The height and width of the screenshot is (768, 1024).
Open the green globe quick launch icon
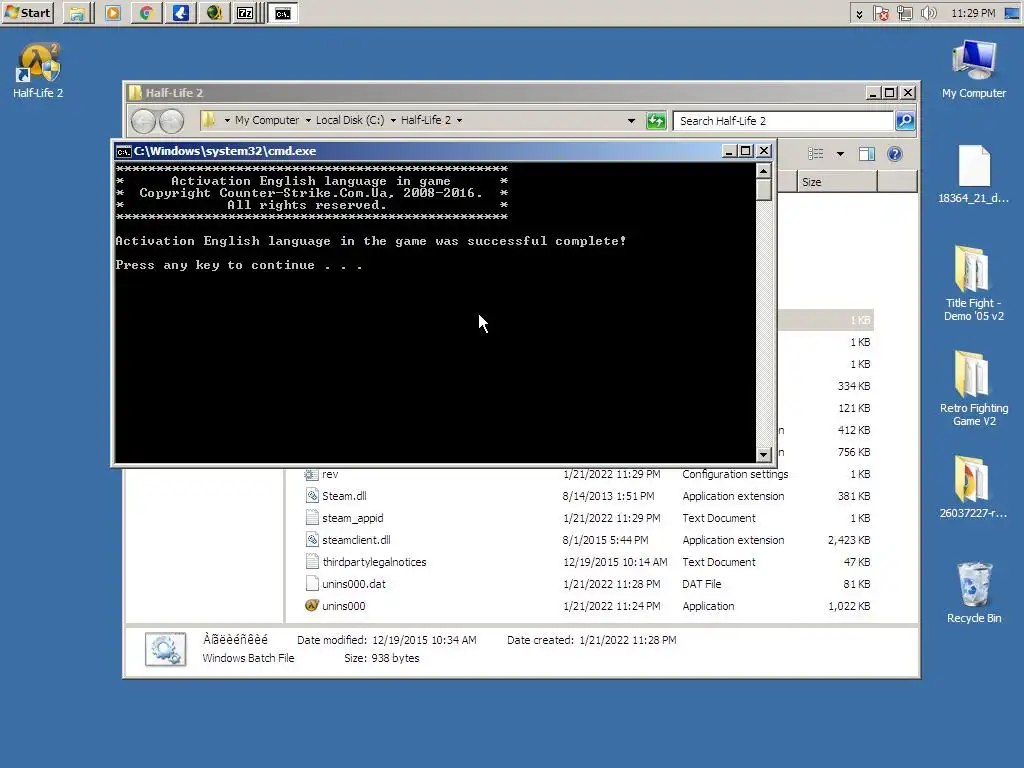[214, 13]
